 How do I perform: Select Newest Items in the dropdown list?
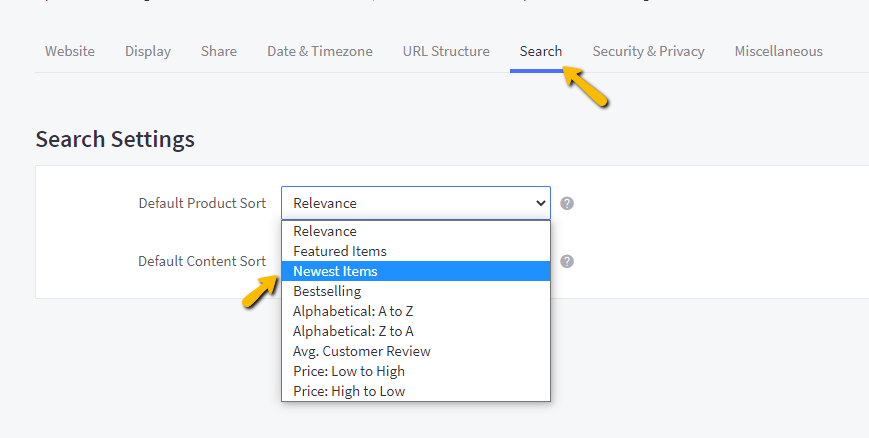pos(416,271)
